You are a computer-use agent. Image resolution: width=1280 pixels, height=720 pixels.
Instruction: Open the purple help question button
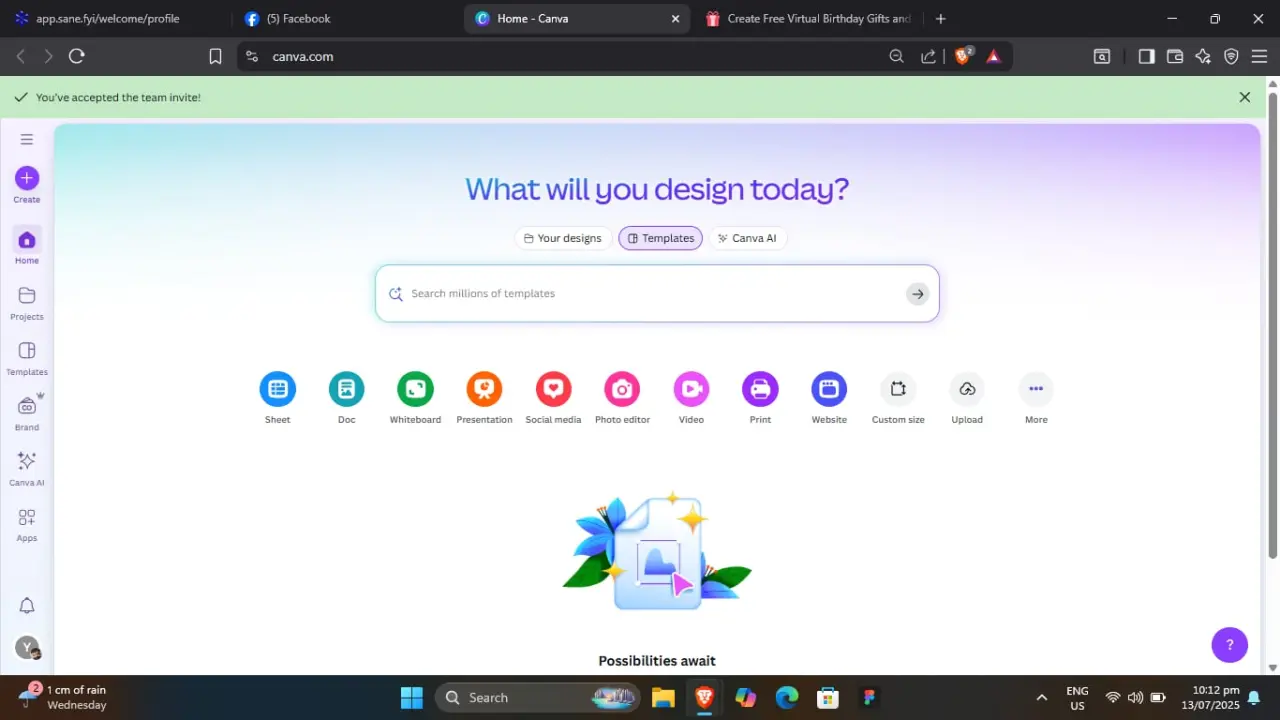click(1230, 645)
